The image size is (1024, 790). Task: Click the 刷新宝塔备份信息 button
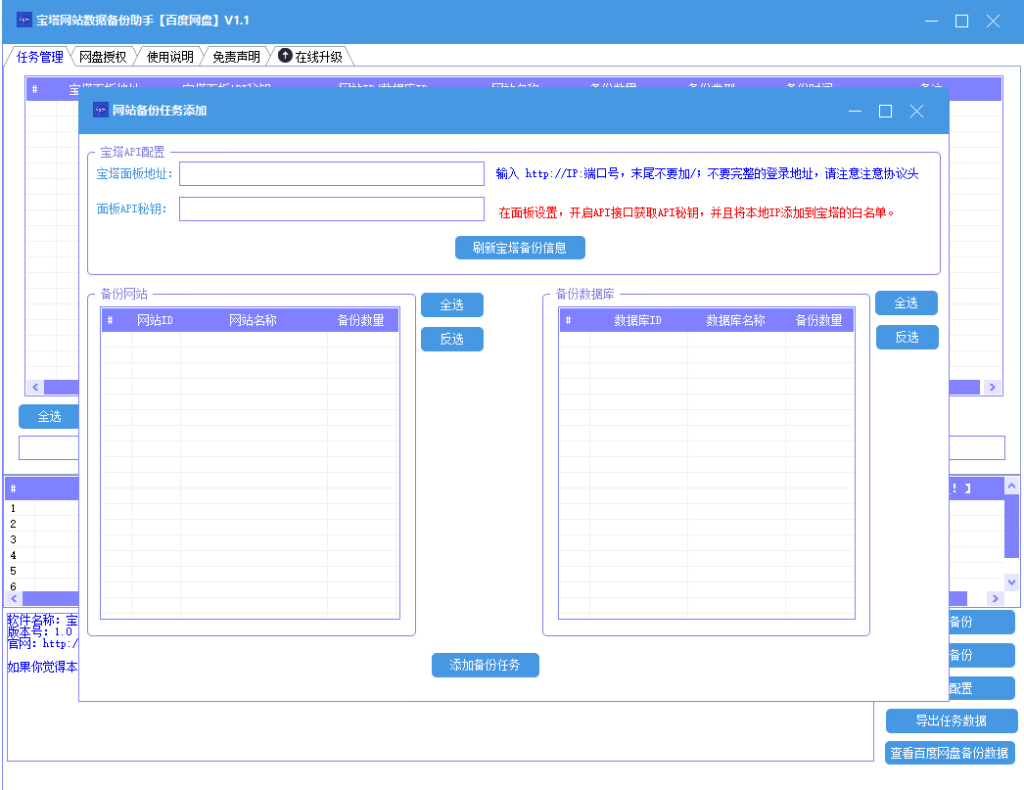coord(520,248)
